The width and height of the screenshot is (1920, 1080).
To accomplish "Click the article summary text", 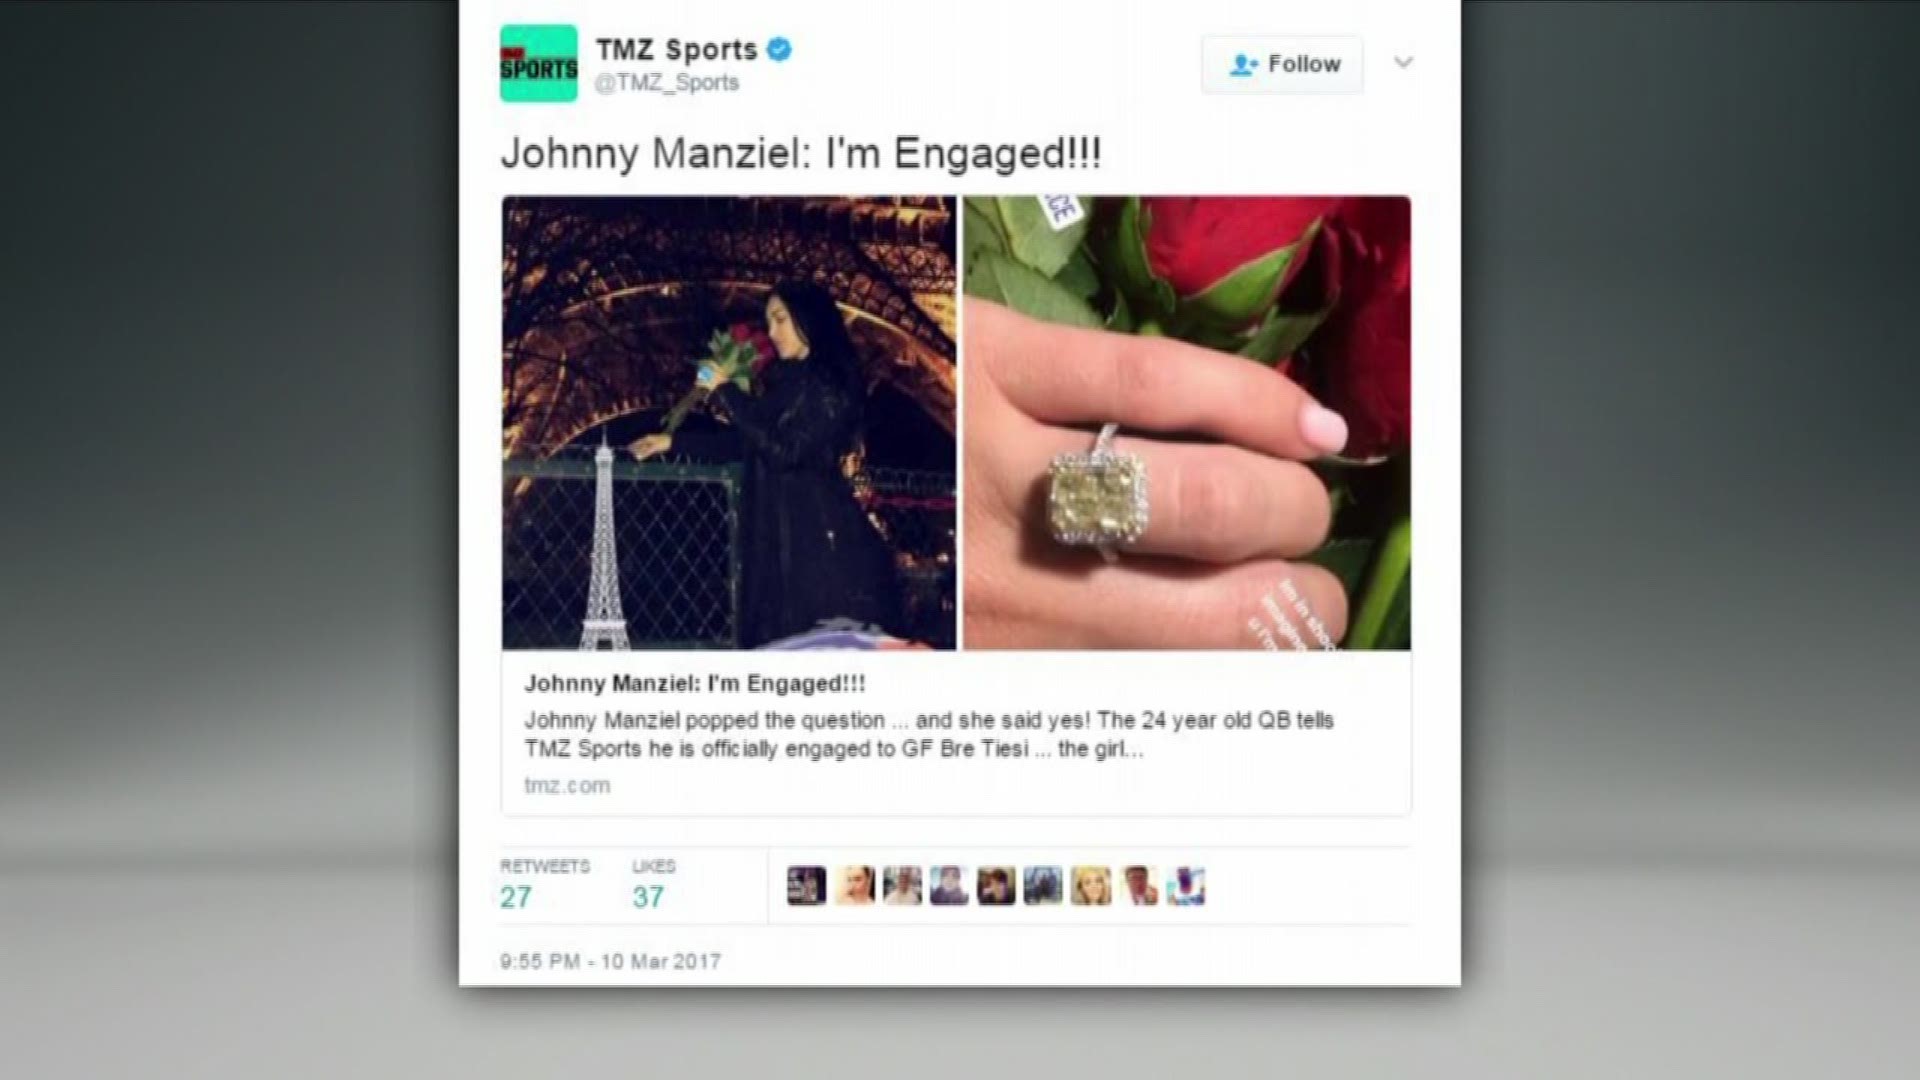I will 929,734.
